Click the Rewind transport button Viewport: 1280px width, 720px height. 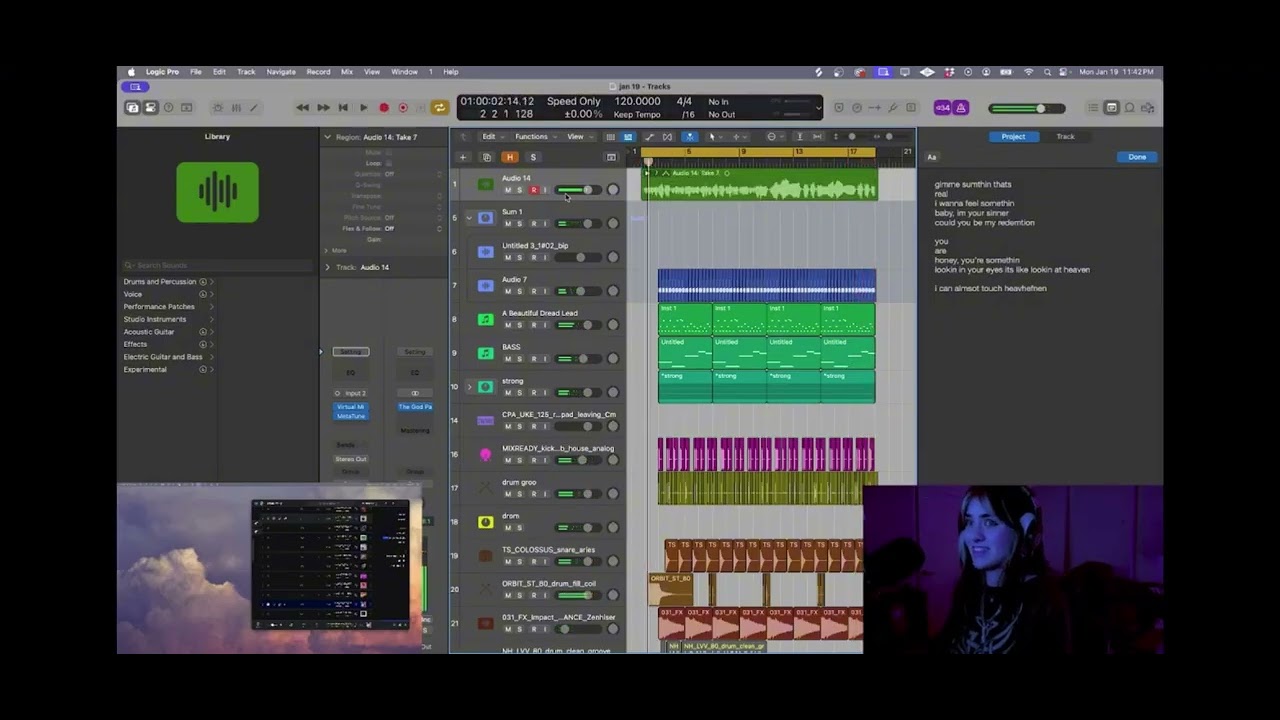[303, 108]
